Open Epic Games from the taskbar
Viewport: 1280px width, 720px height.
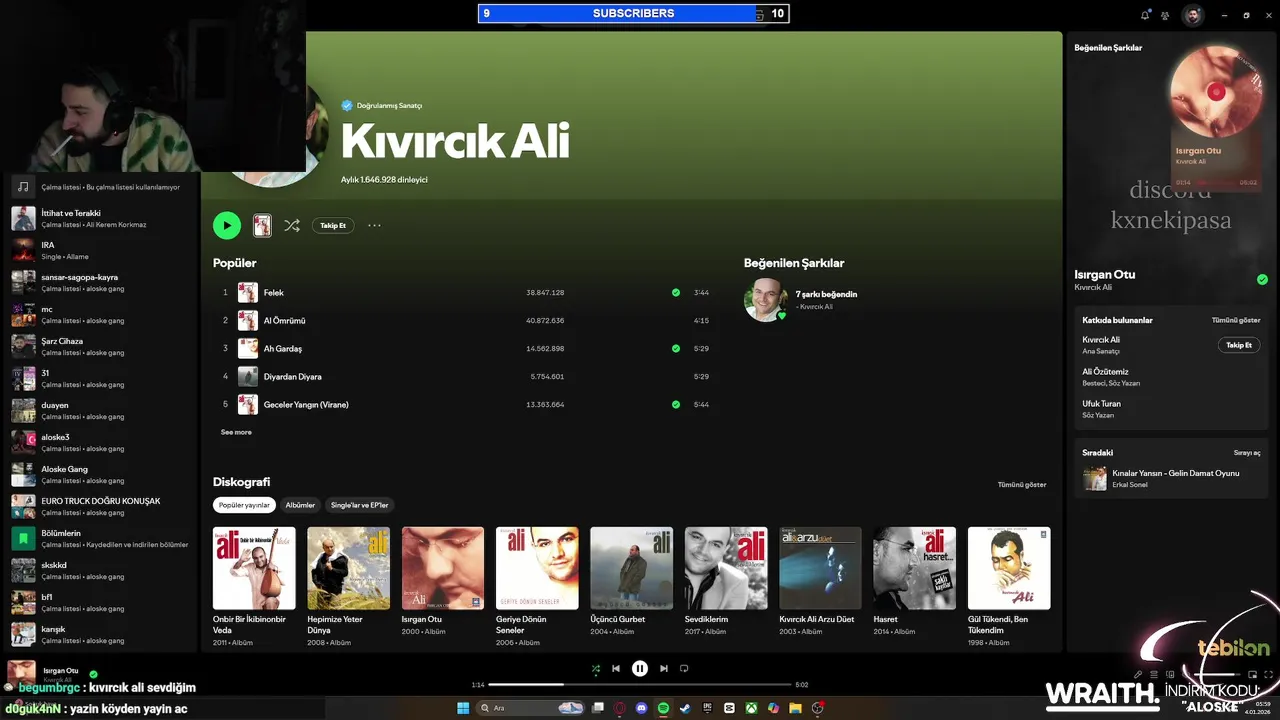(x=707, y=708)
